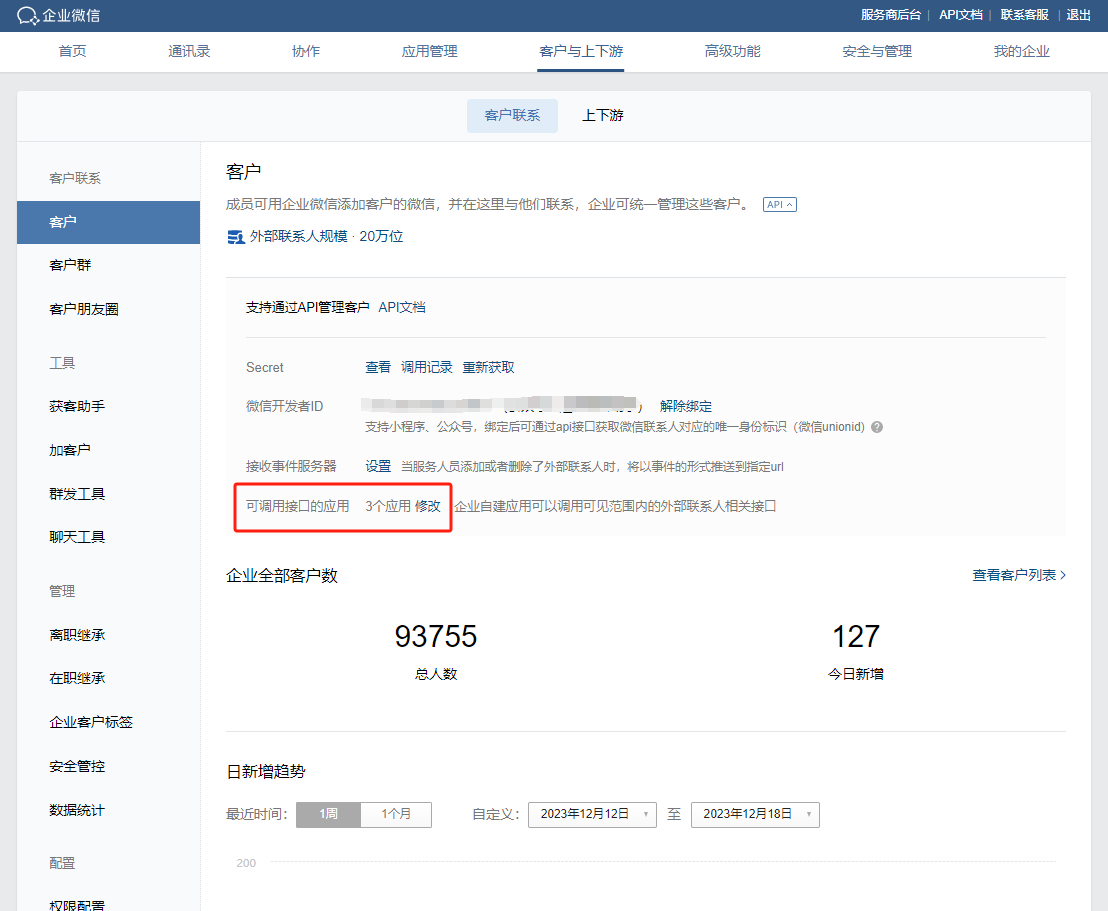Click the 客户联系 sidebar section heading
The height and width of the screenshot is (911, 1108).
tap(75, 178)
